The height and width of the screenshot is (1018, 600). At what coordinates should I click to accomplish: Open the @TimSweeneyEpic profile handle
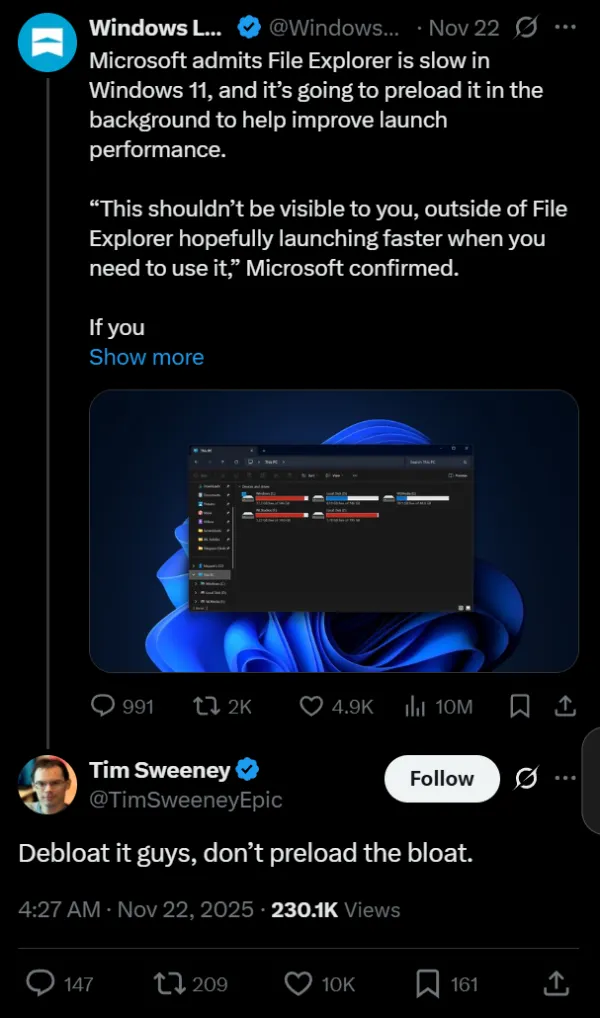pyautogui.click(x=186, y=800)
